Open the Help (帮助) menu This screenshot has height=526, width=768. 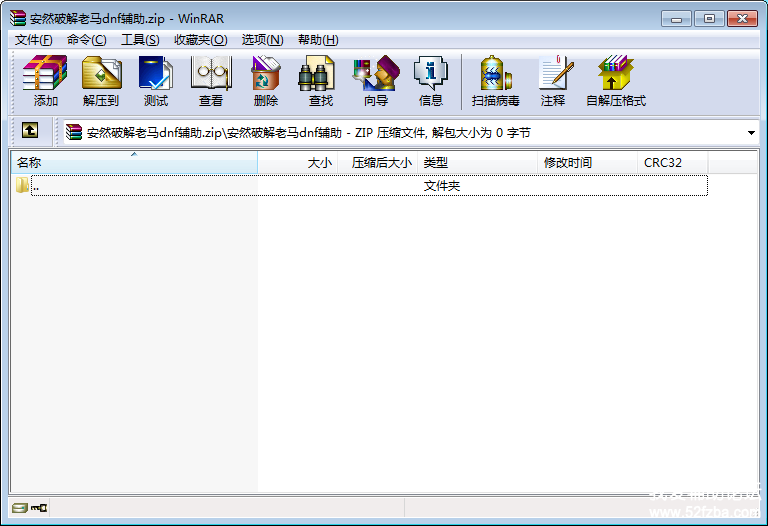coord(318,40)
